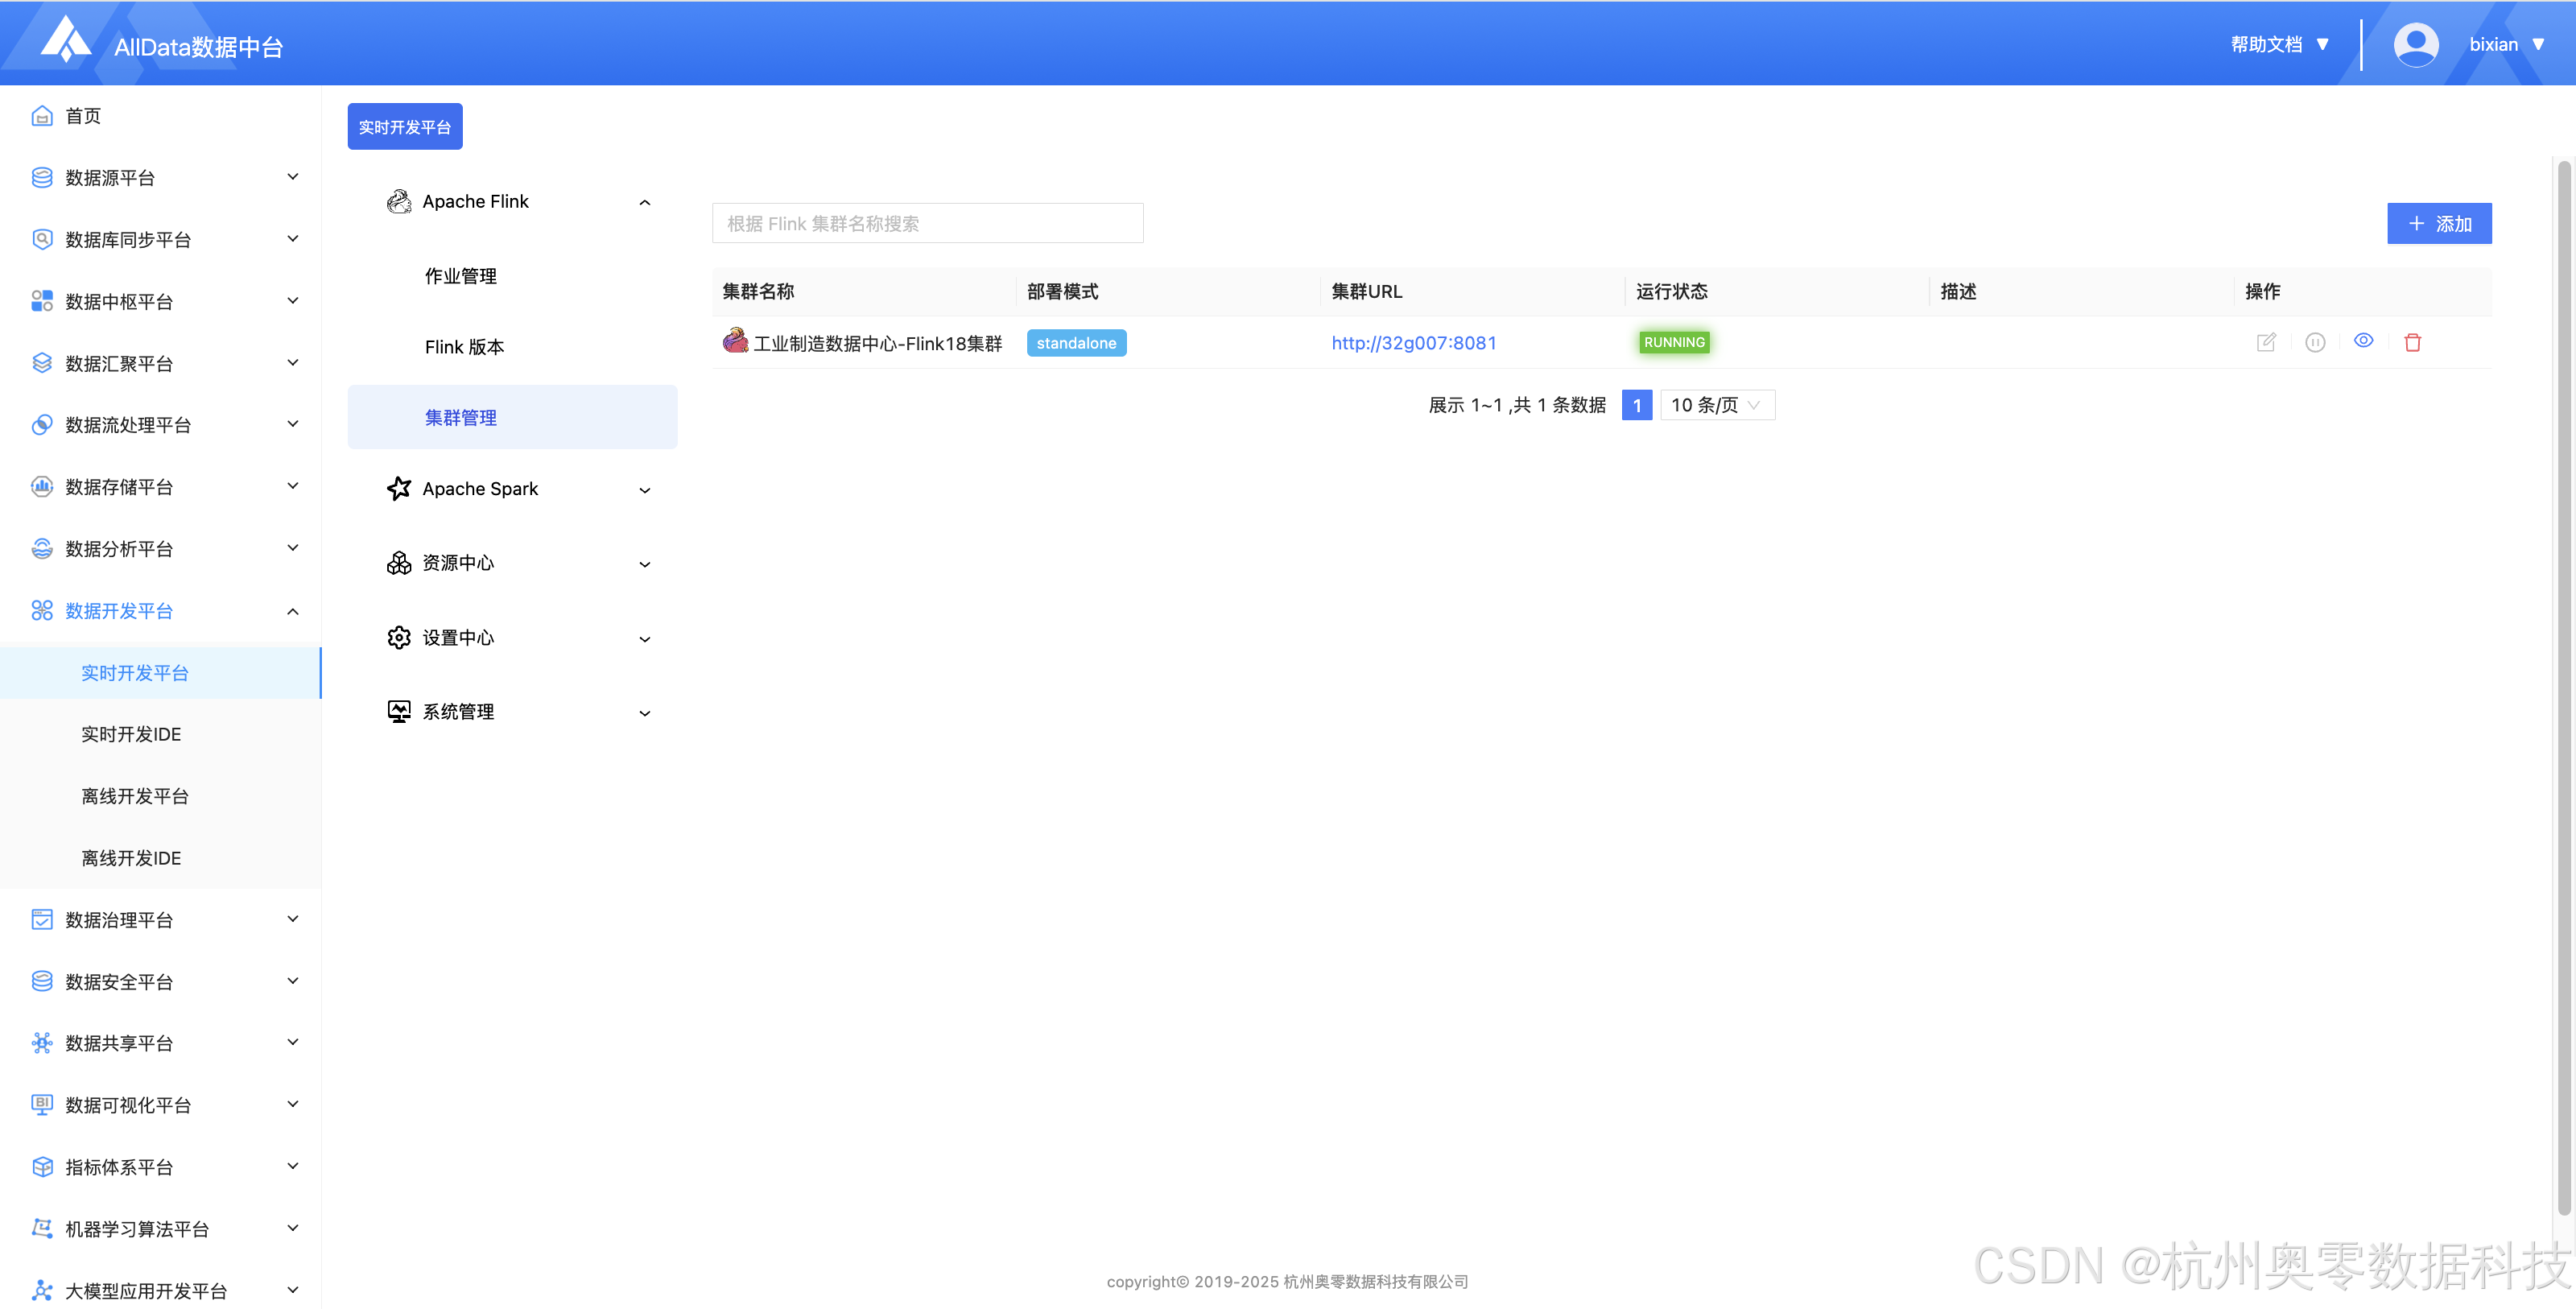This screenshot has height=1309, width=2576.
Task: Open the http://32g007:8081 cluster link
Action: (x=1413, y=343)
